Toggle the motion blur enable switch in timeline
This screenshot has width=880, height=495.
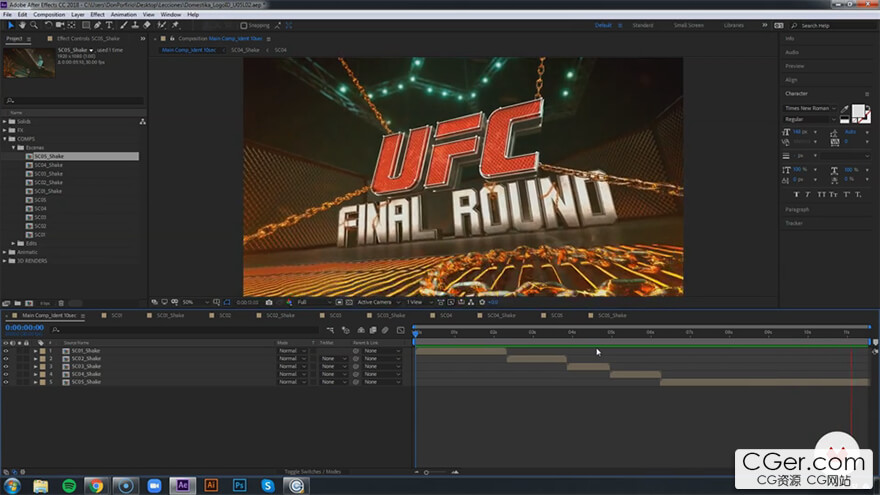385,330
